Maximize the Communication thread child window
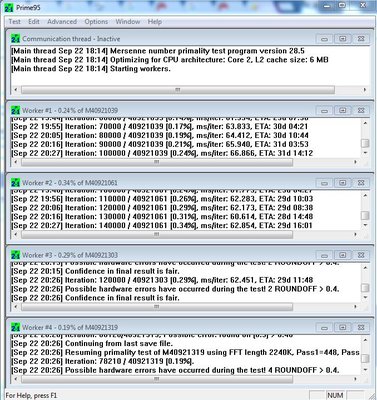This screenshot has width=377, height=400. point(342,39)
